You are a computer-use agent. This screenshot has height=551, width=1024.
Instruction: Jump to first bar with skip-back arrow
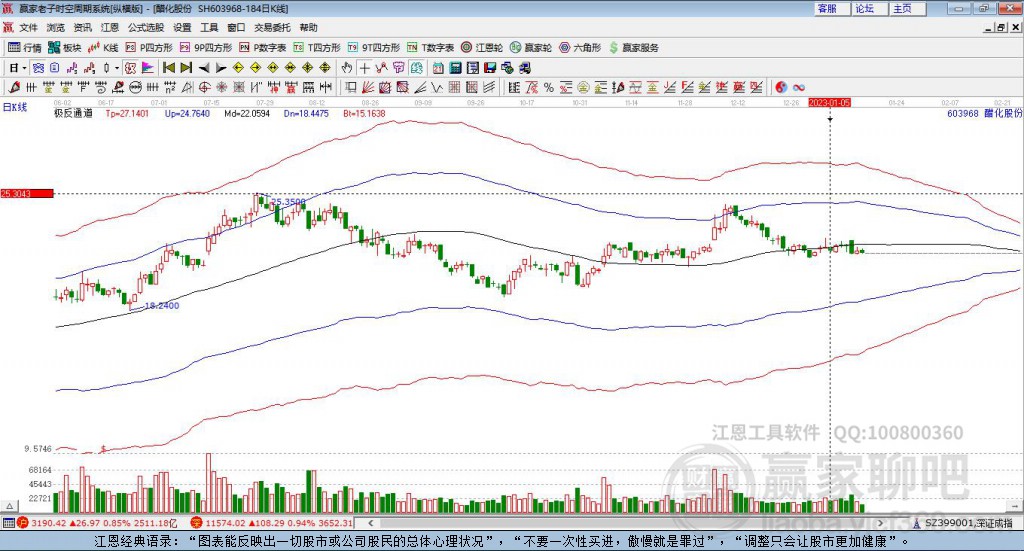pyautogui.click(x=168, y=68)
